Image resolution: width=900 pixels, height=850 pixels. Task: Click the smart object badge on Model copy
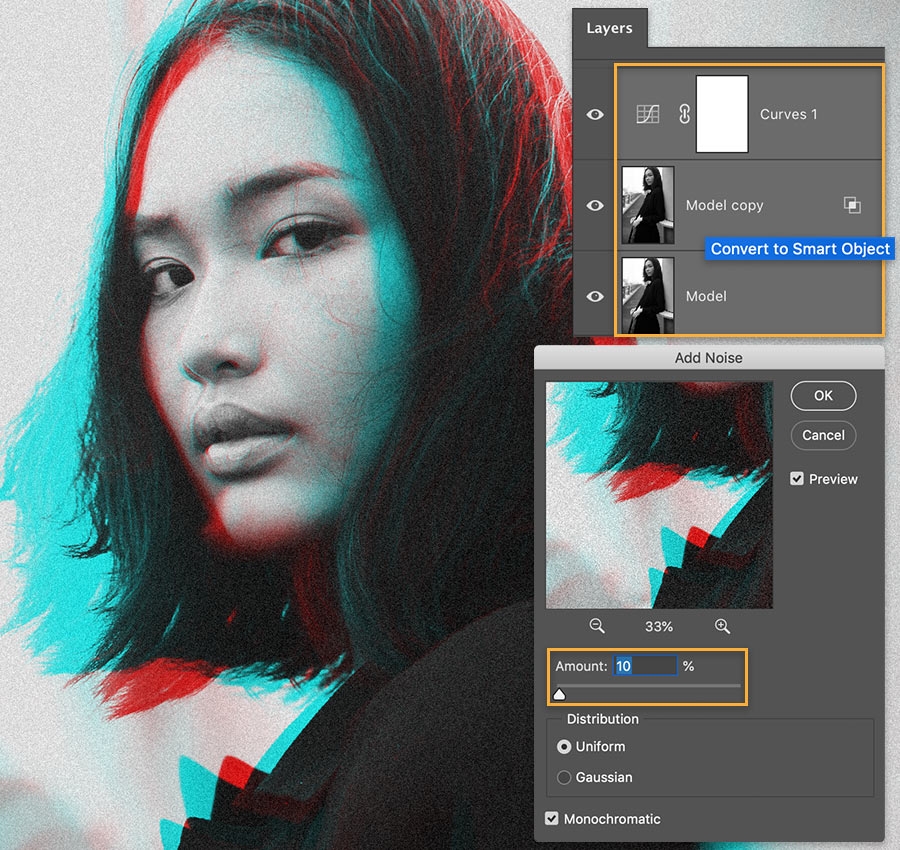coord(852,205)
